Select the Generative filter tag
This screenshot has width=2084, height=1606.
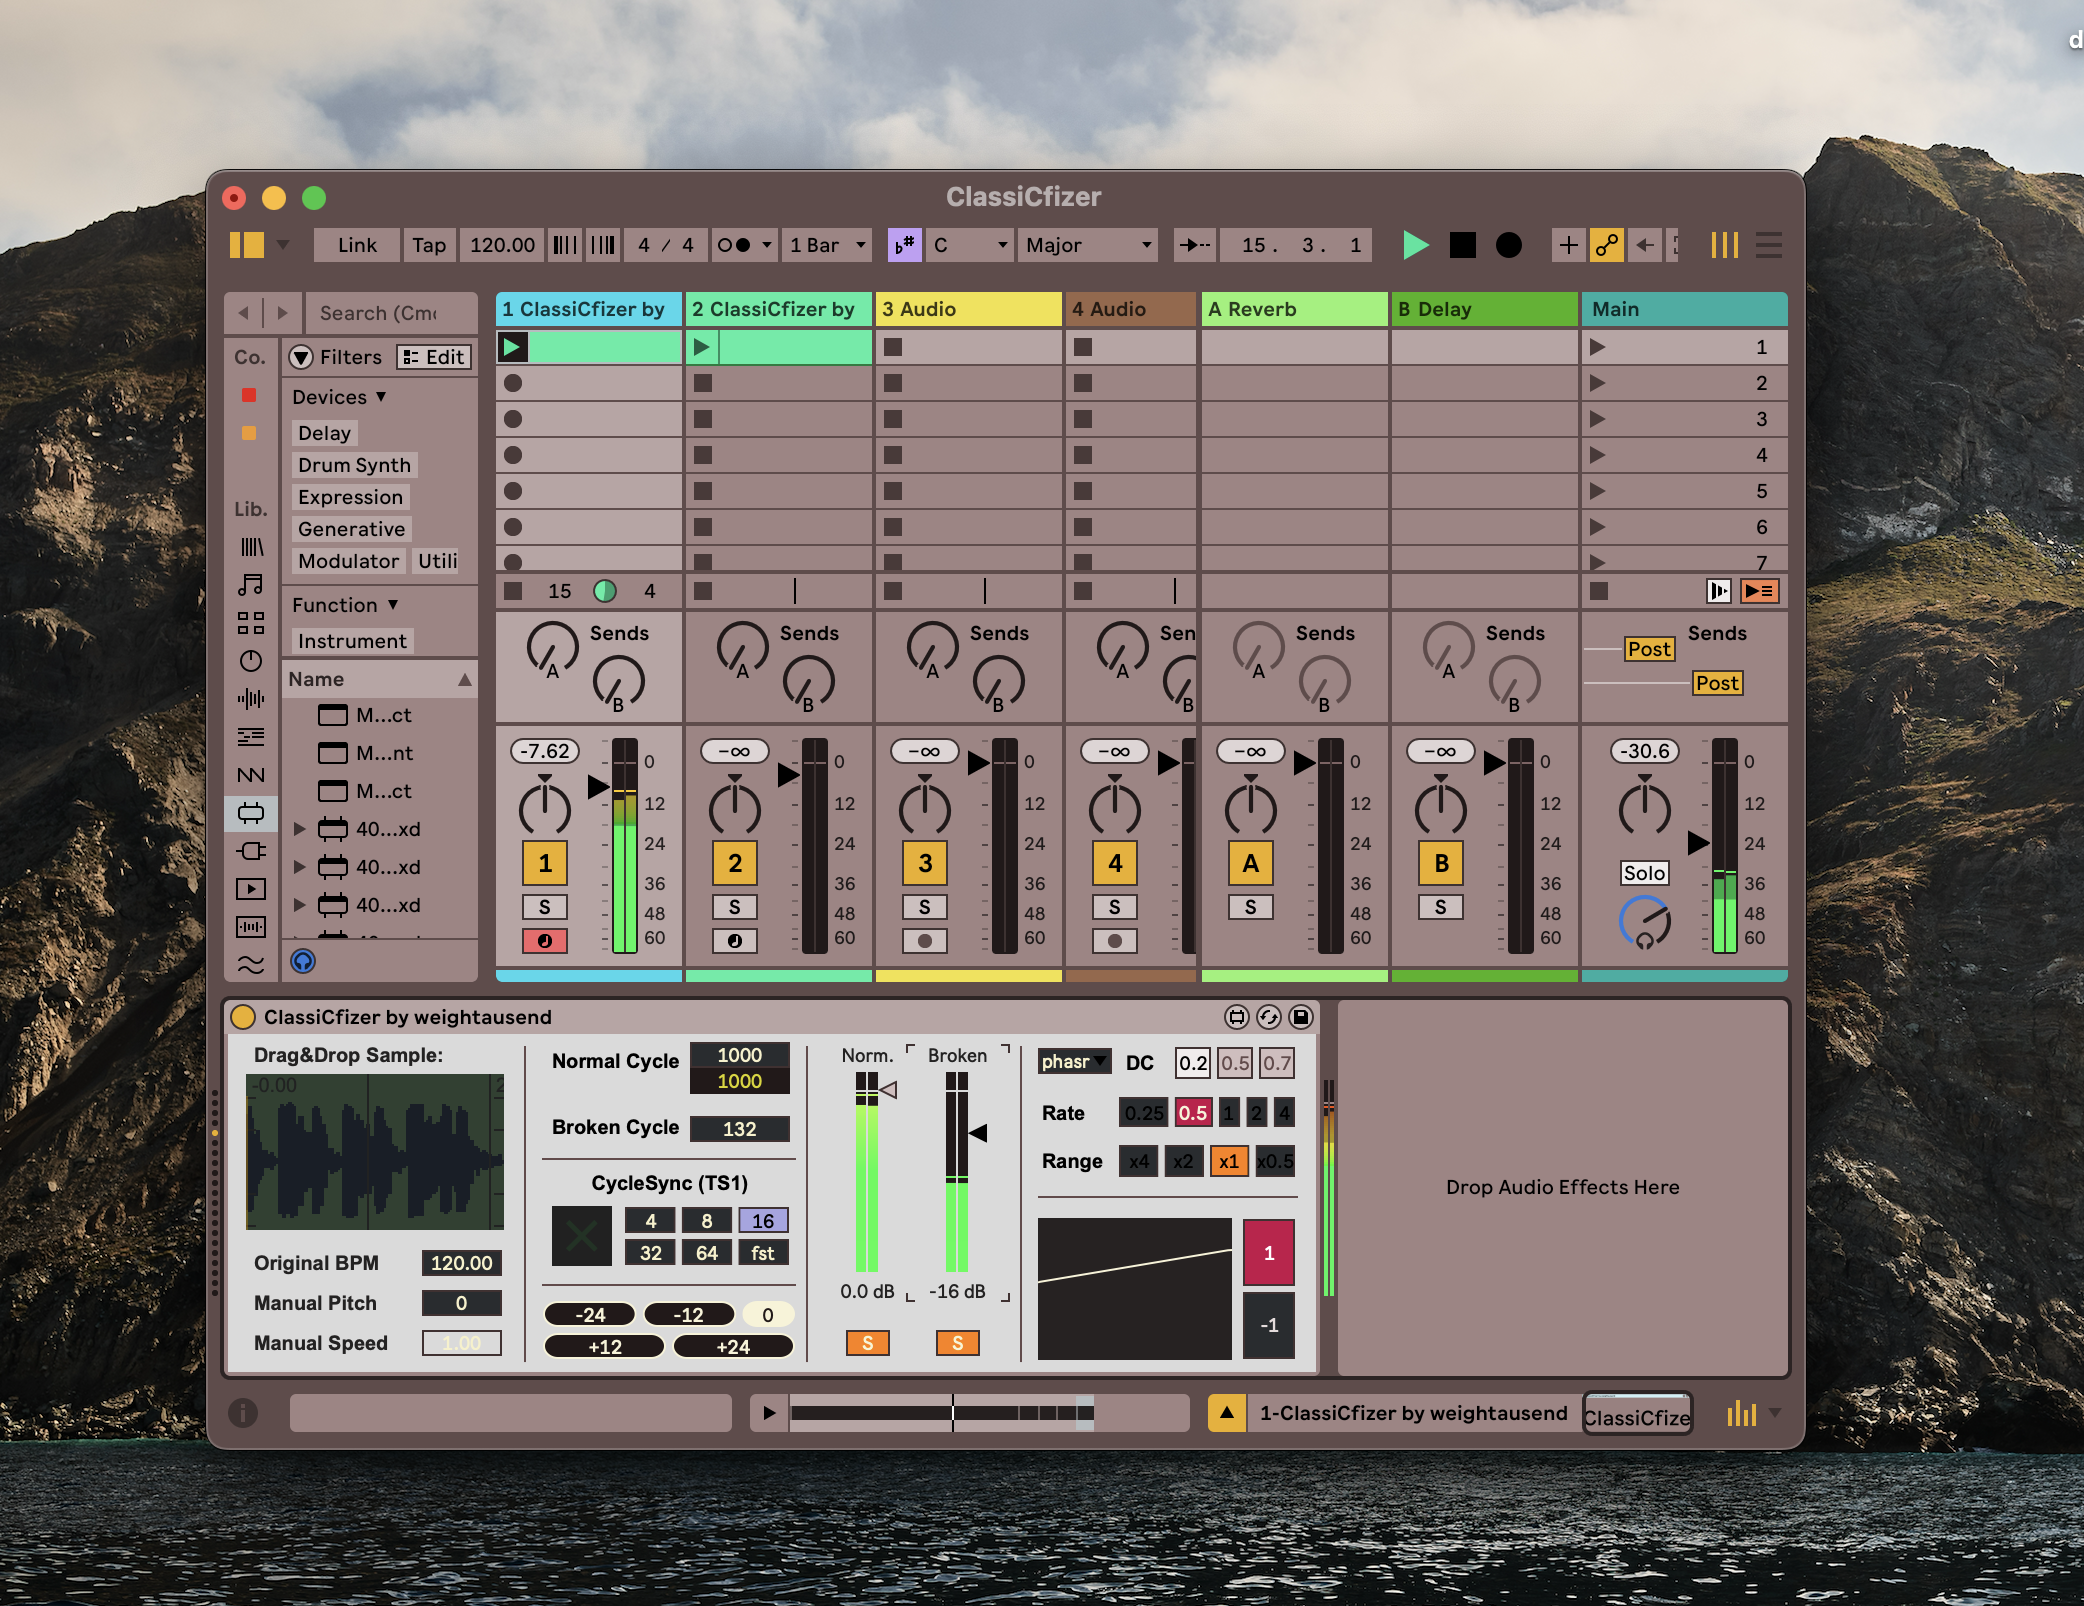pos(351,529)
